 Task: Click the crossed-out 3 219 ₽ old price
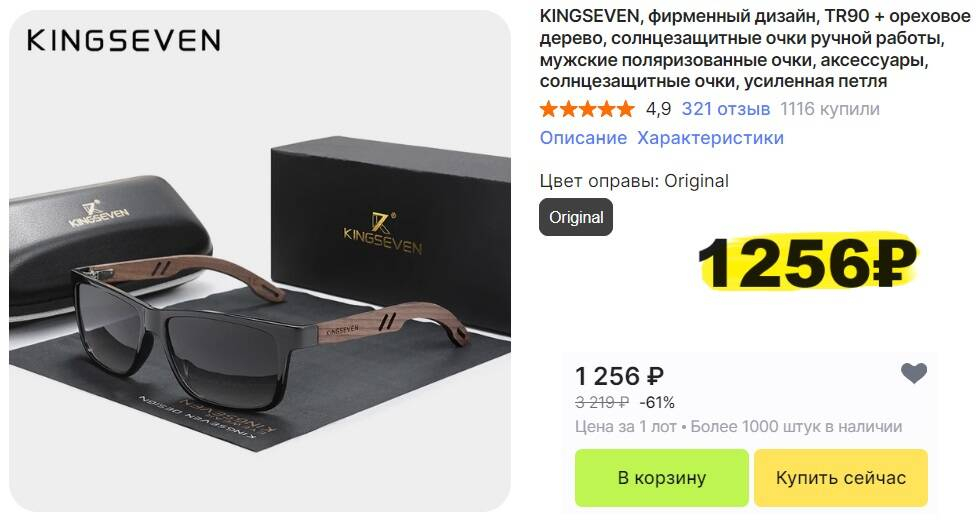602,403
